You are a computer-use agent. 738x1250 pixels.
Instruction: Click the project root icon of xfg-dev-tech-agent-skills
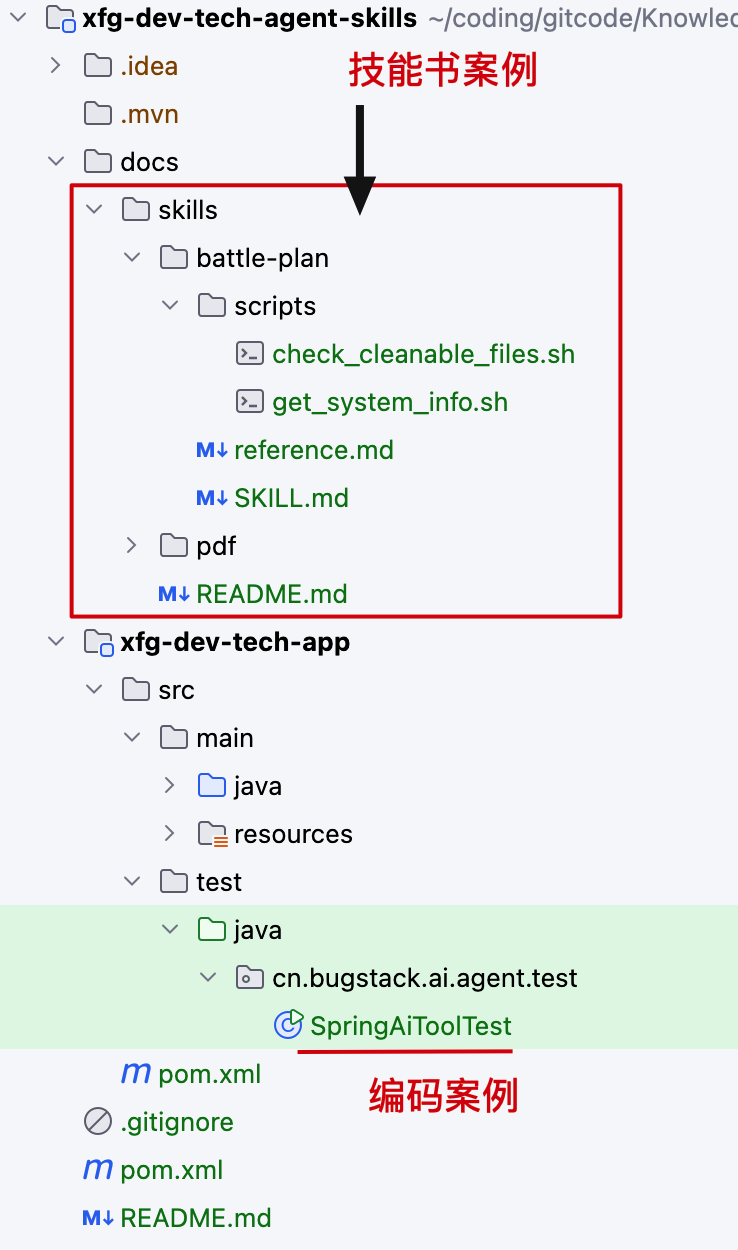pyautogui.click(x=57, y=17)
